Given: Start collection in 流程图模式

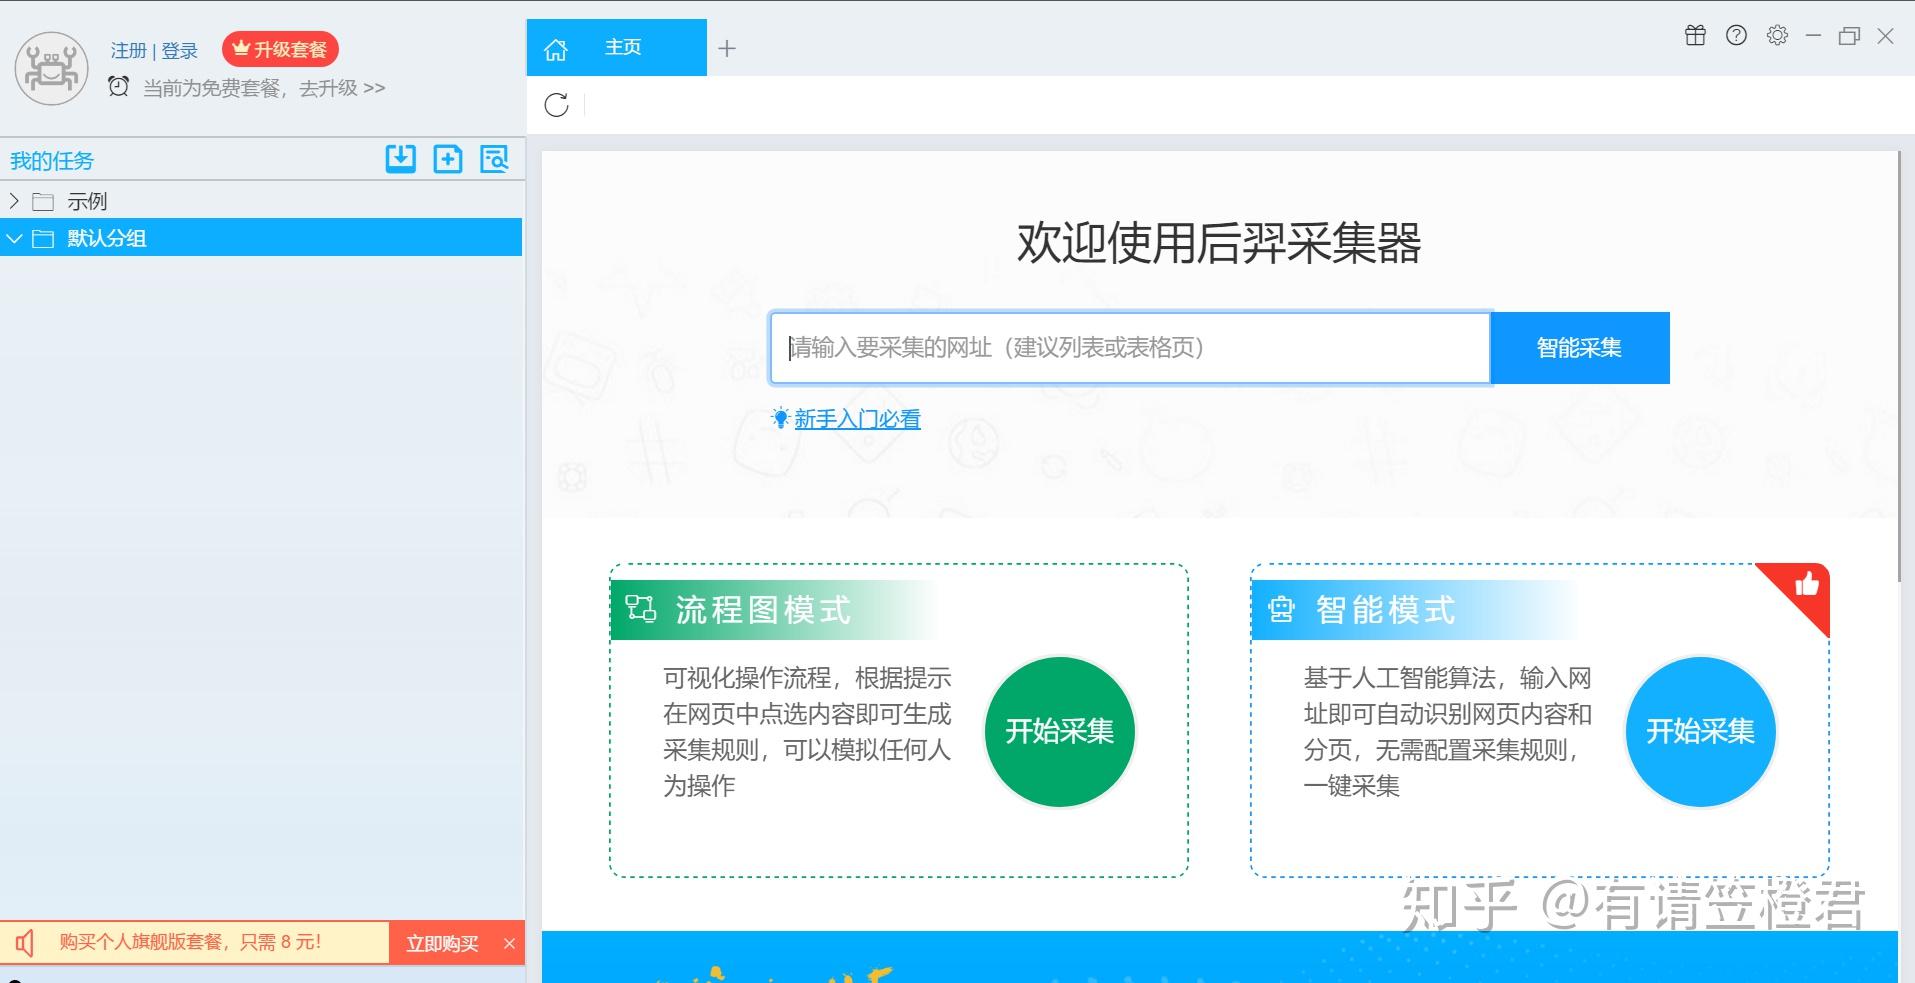Looking at the screenshot, I should coord(1060,731).
